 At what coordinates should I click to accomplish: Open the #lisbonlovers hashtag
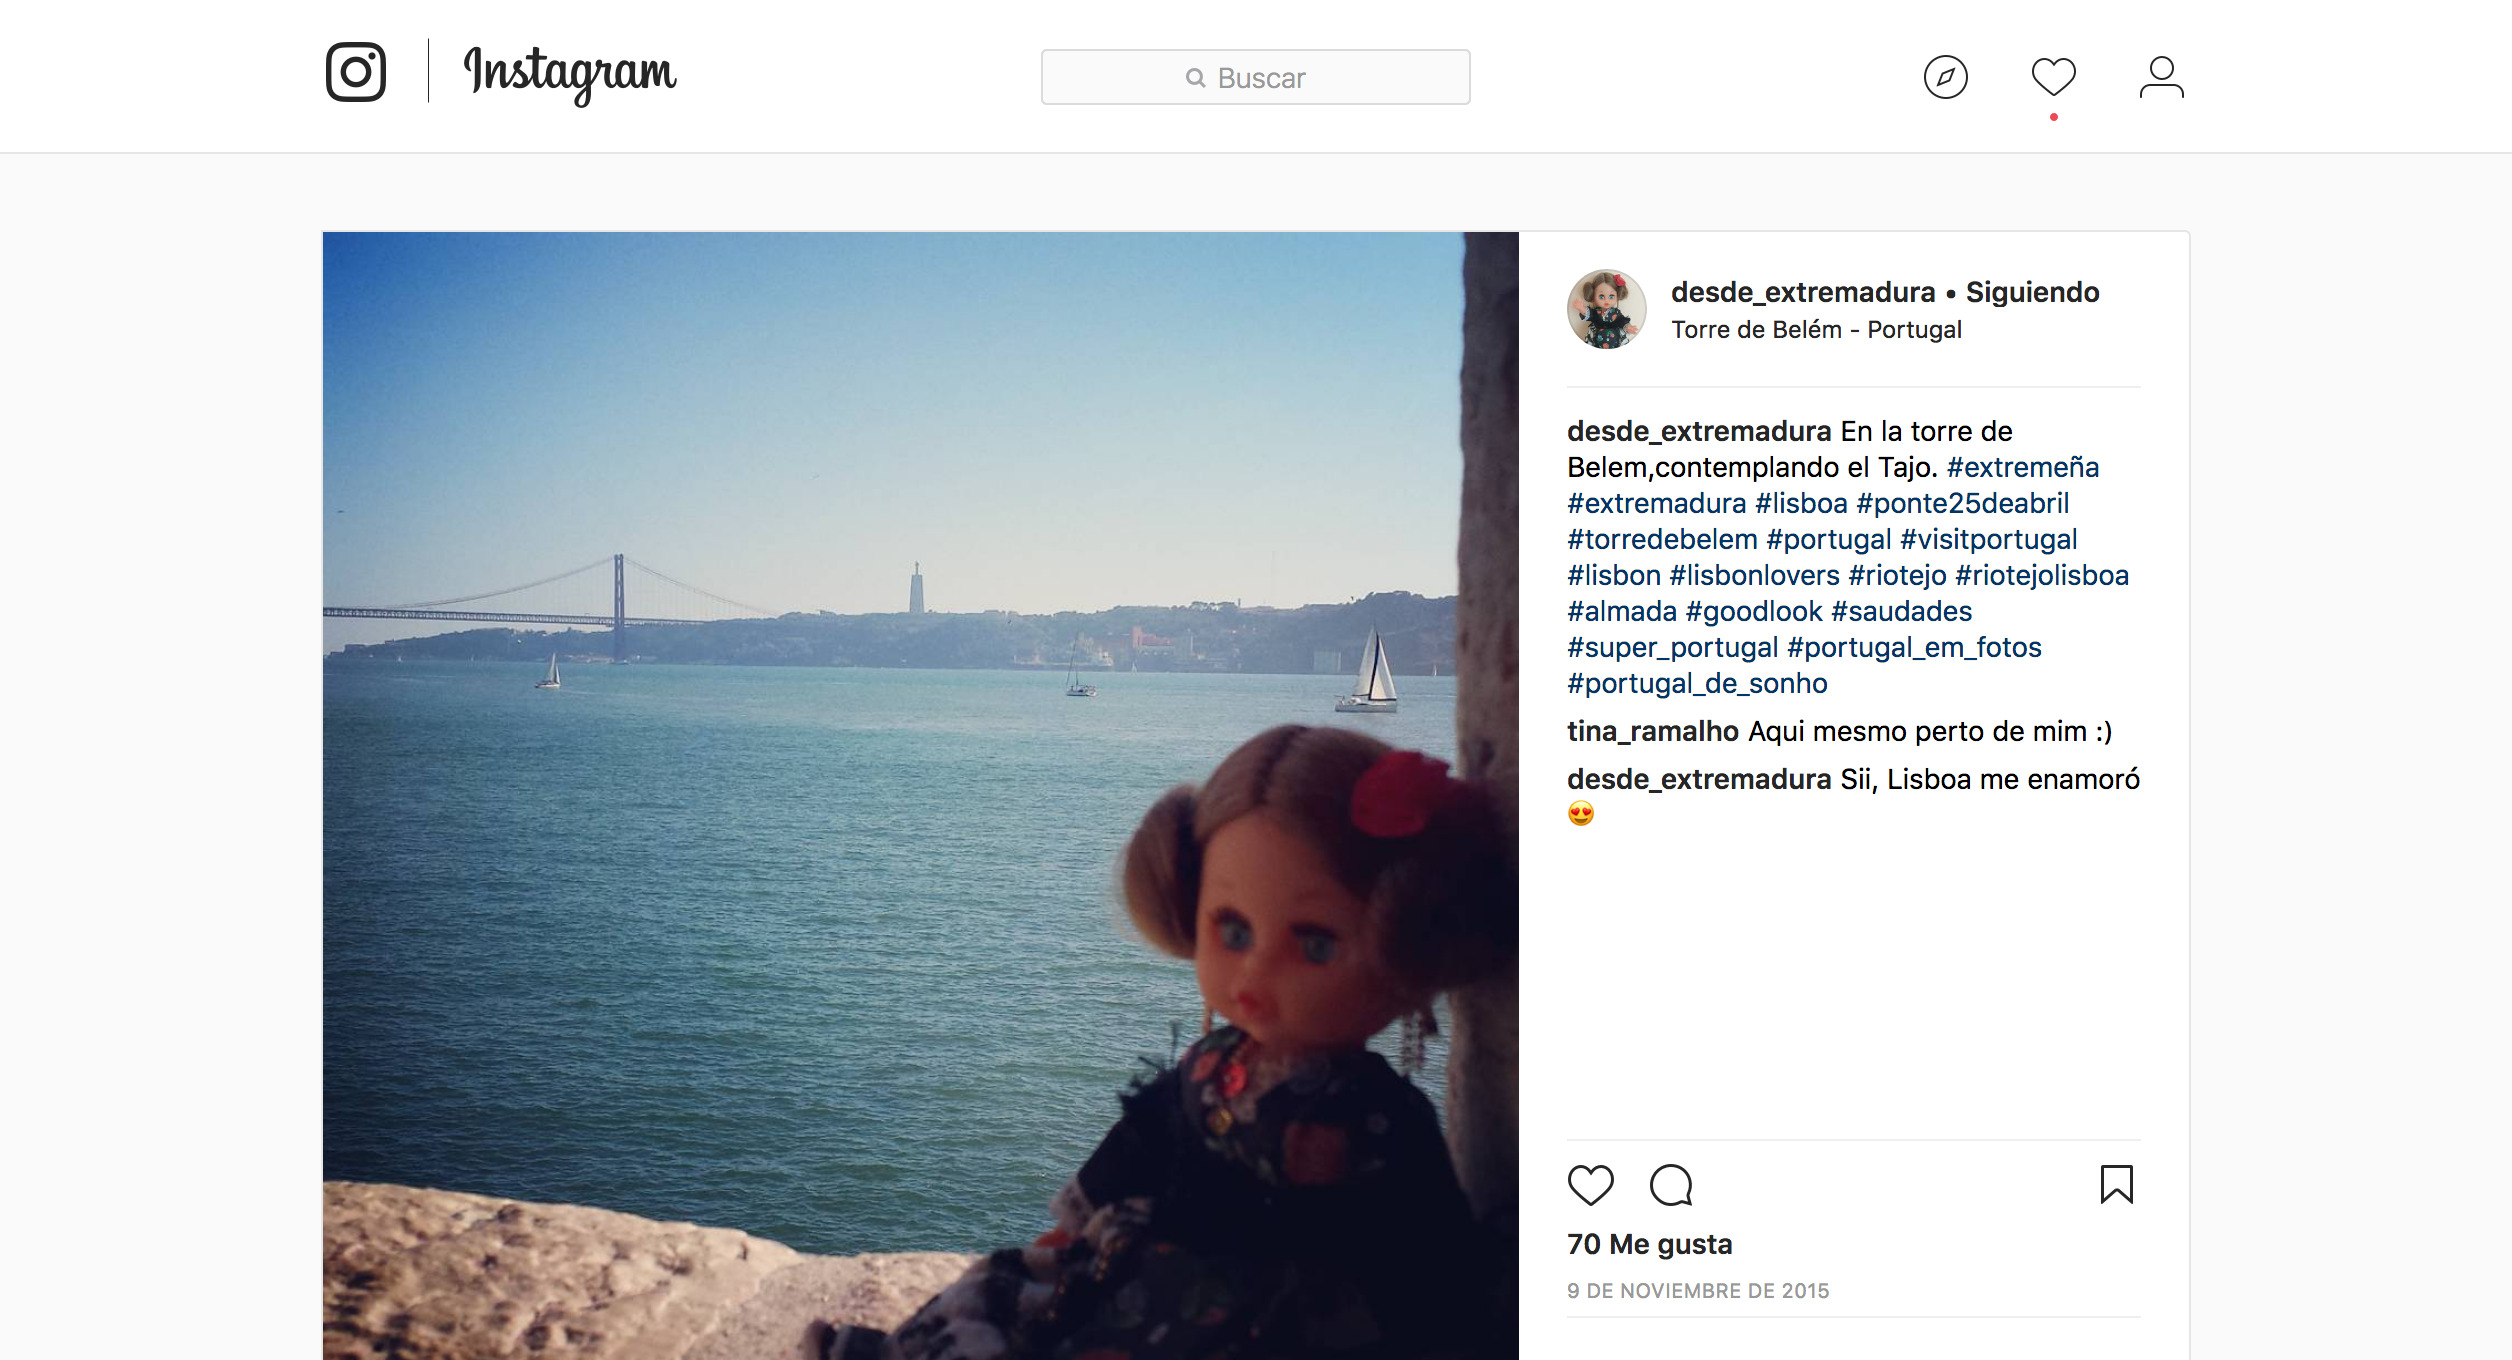1756,575
